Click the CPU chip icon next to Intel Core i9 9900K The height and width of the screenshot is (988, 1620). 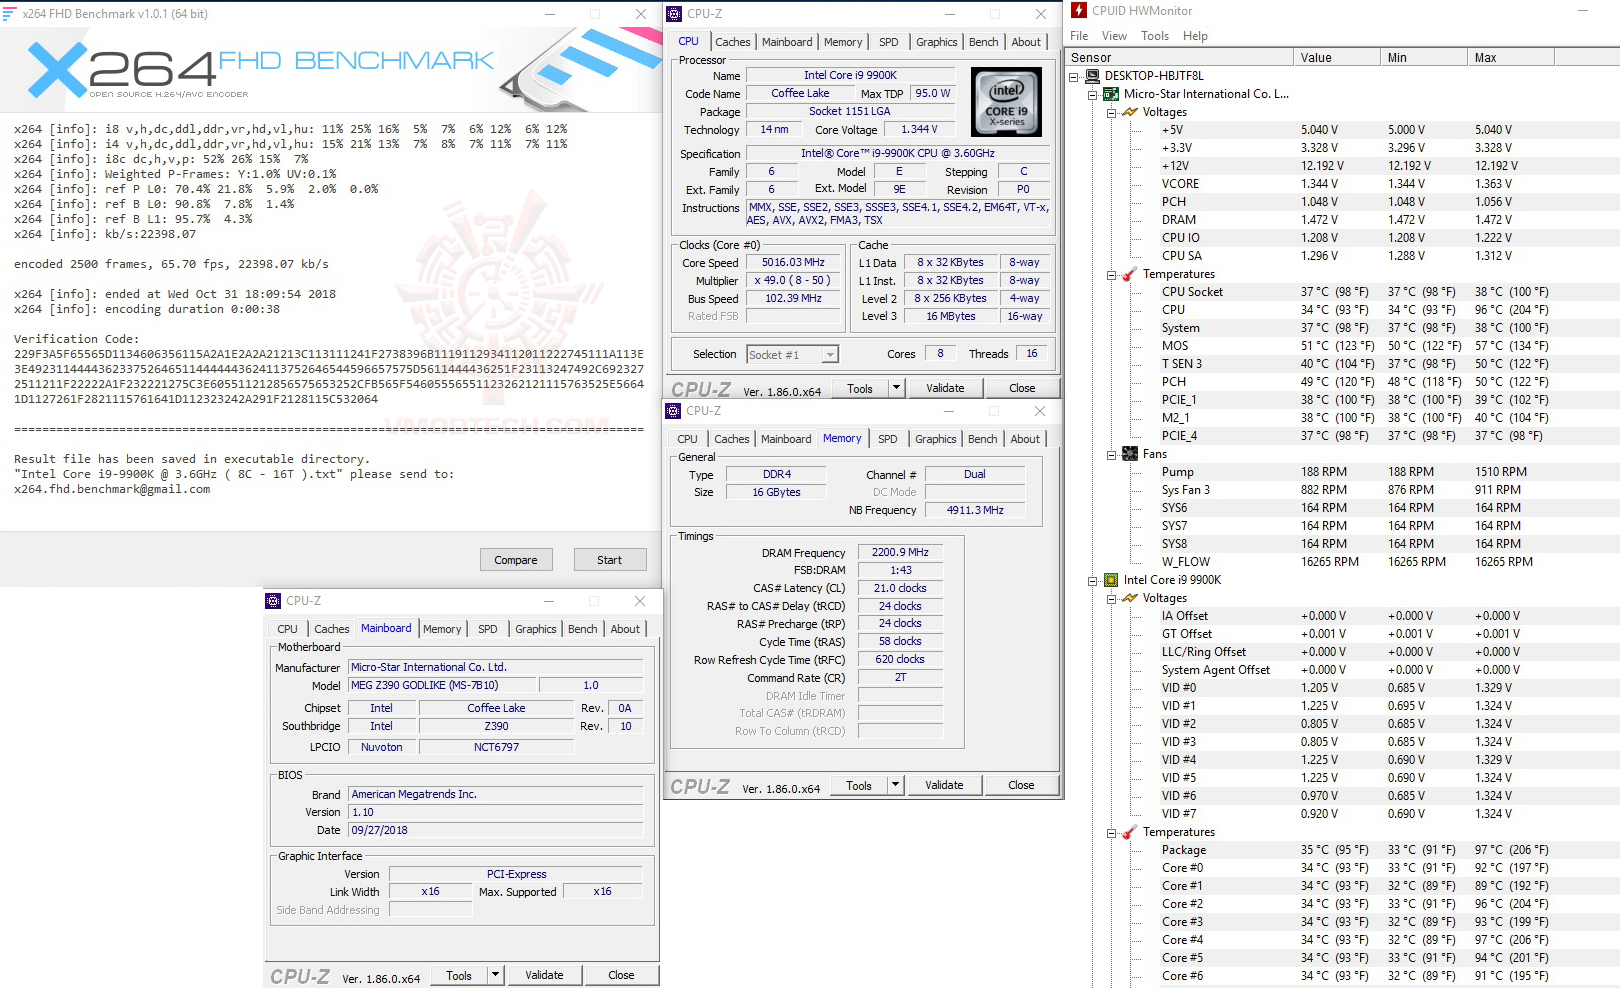1111,579
